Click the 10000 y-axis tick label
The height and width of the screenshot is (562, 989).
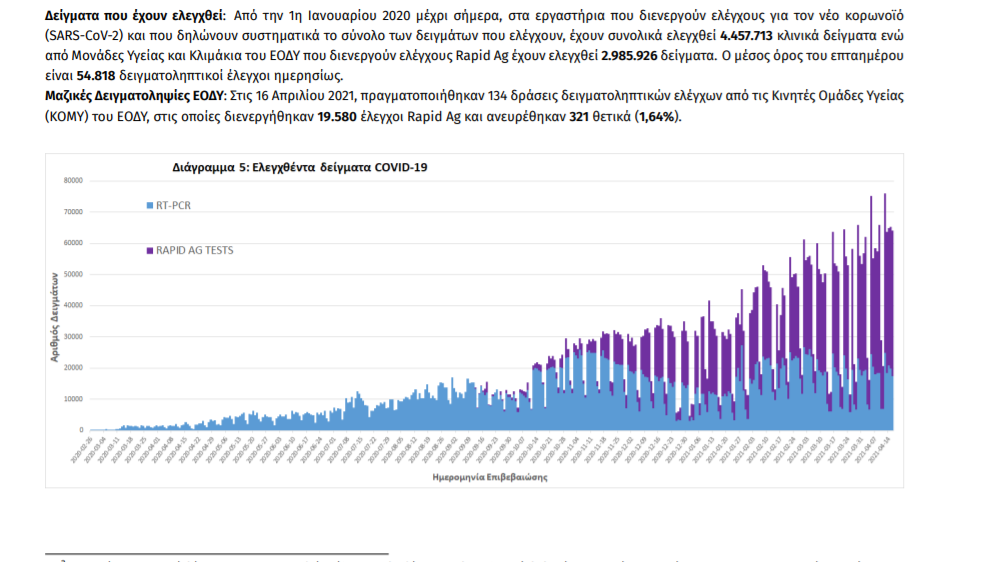(x=73, y=399)
